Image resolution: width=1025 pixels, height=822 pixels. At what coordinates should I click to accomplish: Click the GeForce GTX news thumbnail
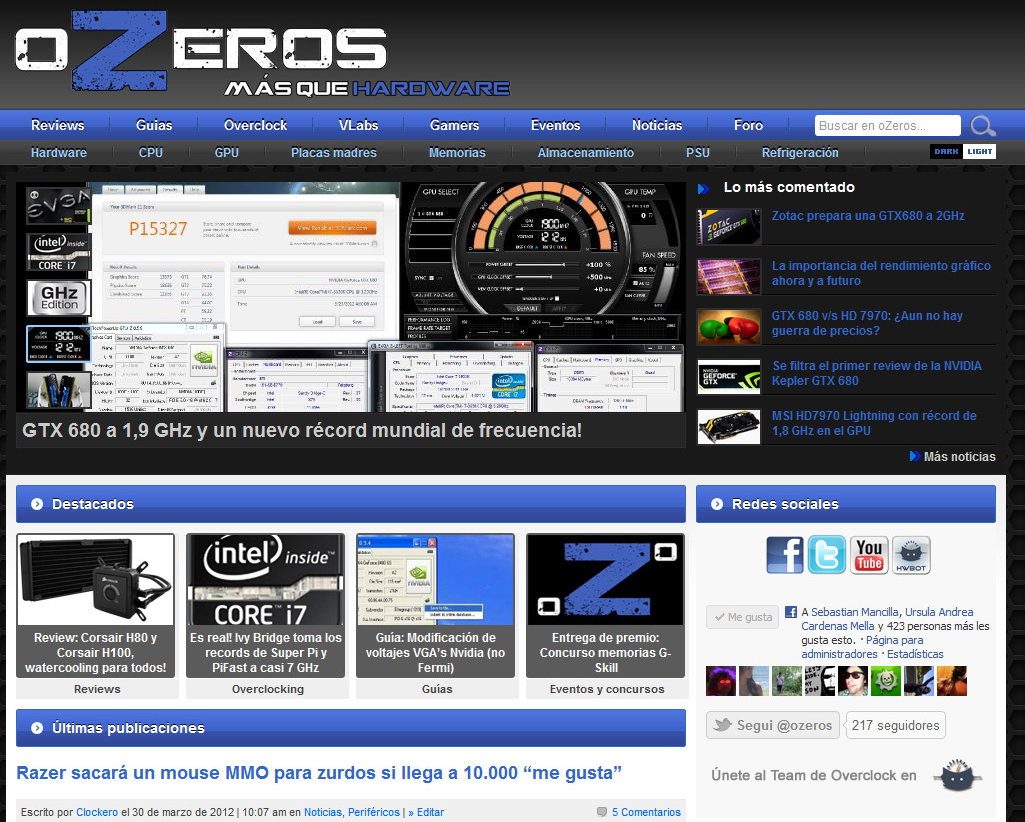point(729,377)
